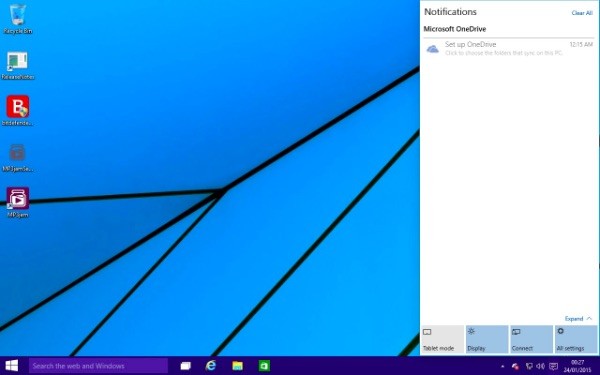Expand the quick actions panel

click(578, 318)
